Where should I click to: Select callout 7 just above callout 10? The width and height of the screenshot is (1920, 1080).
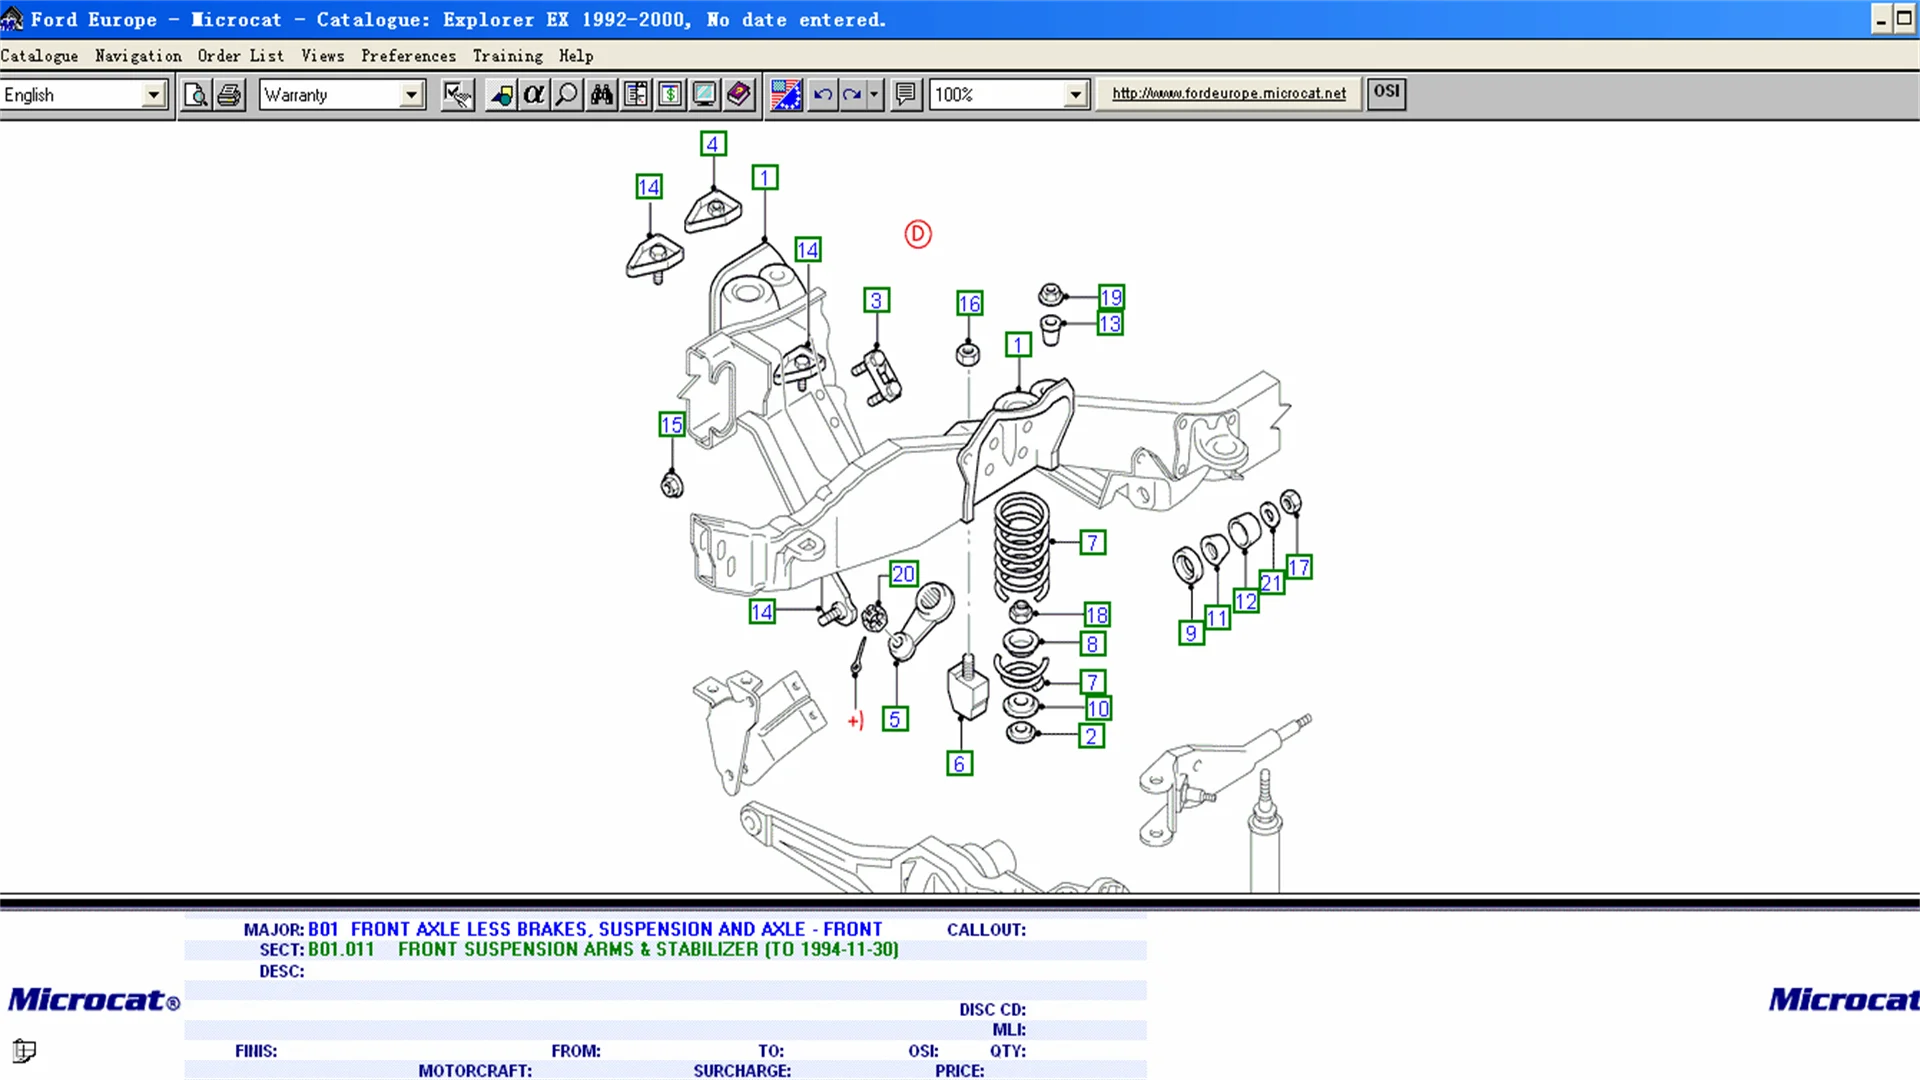(1093, 682)
